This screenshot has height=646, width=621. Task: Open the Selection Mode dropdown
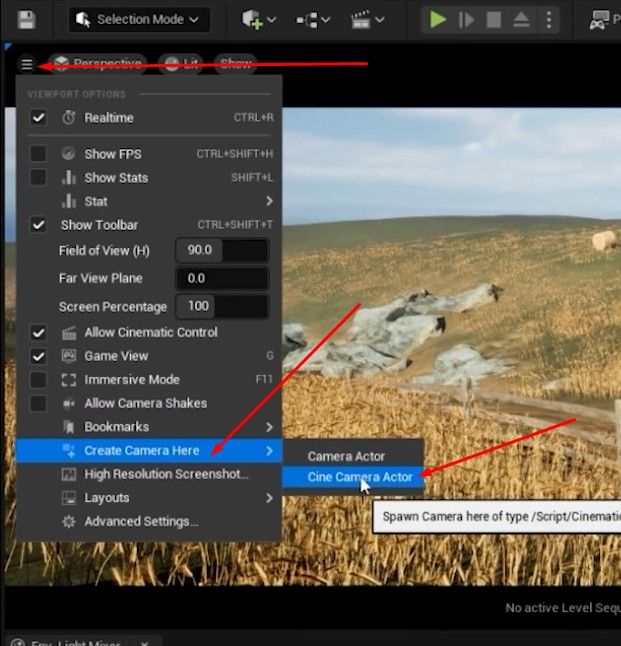[139, 19]
